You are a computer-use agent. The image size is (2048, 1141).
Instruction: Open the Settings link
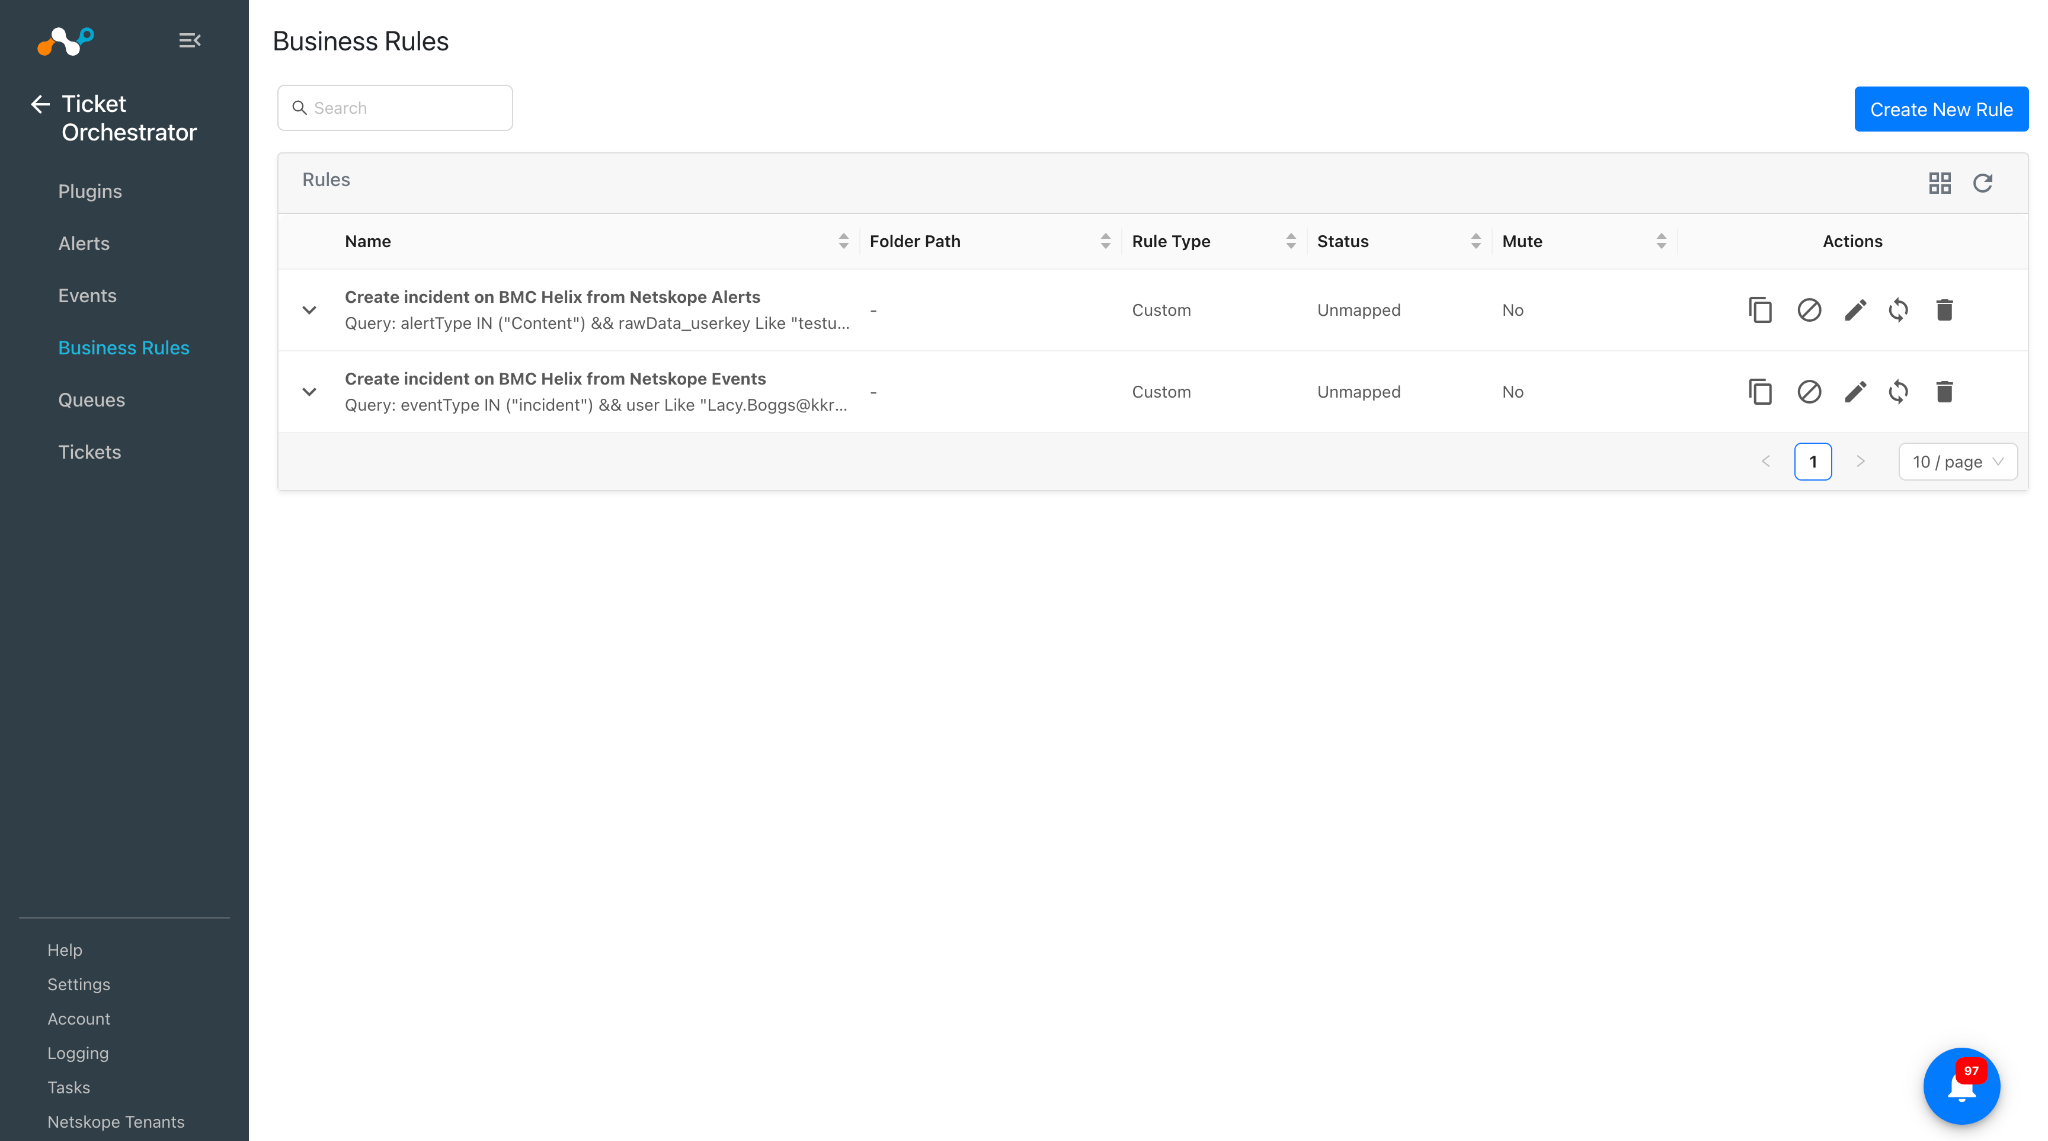(79, 984)
